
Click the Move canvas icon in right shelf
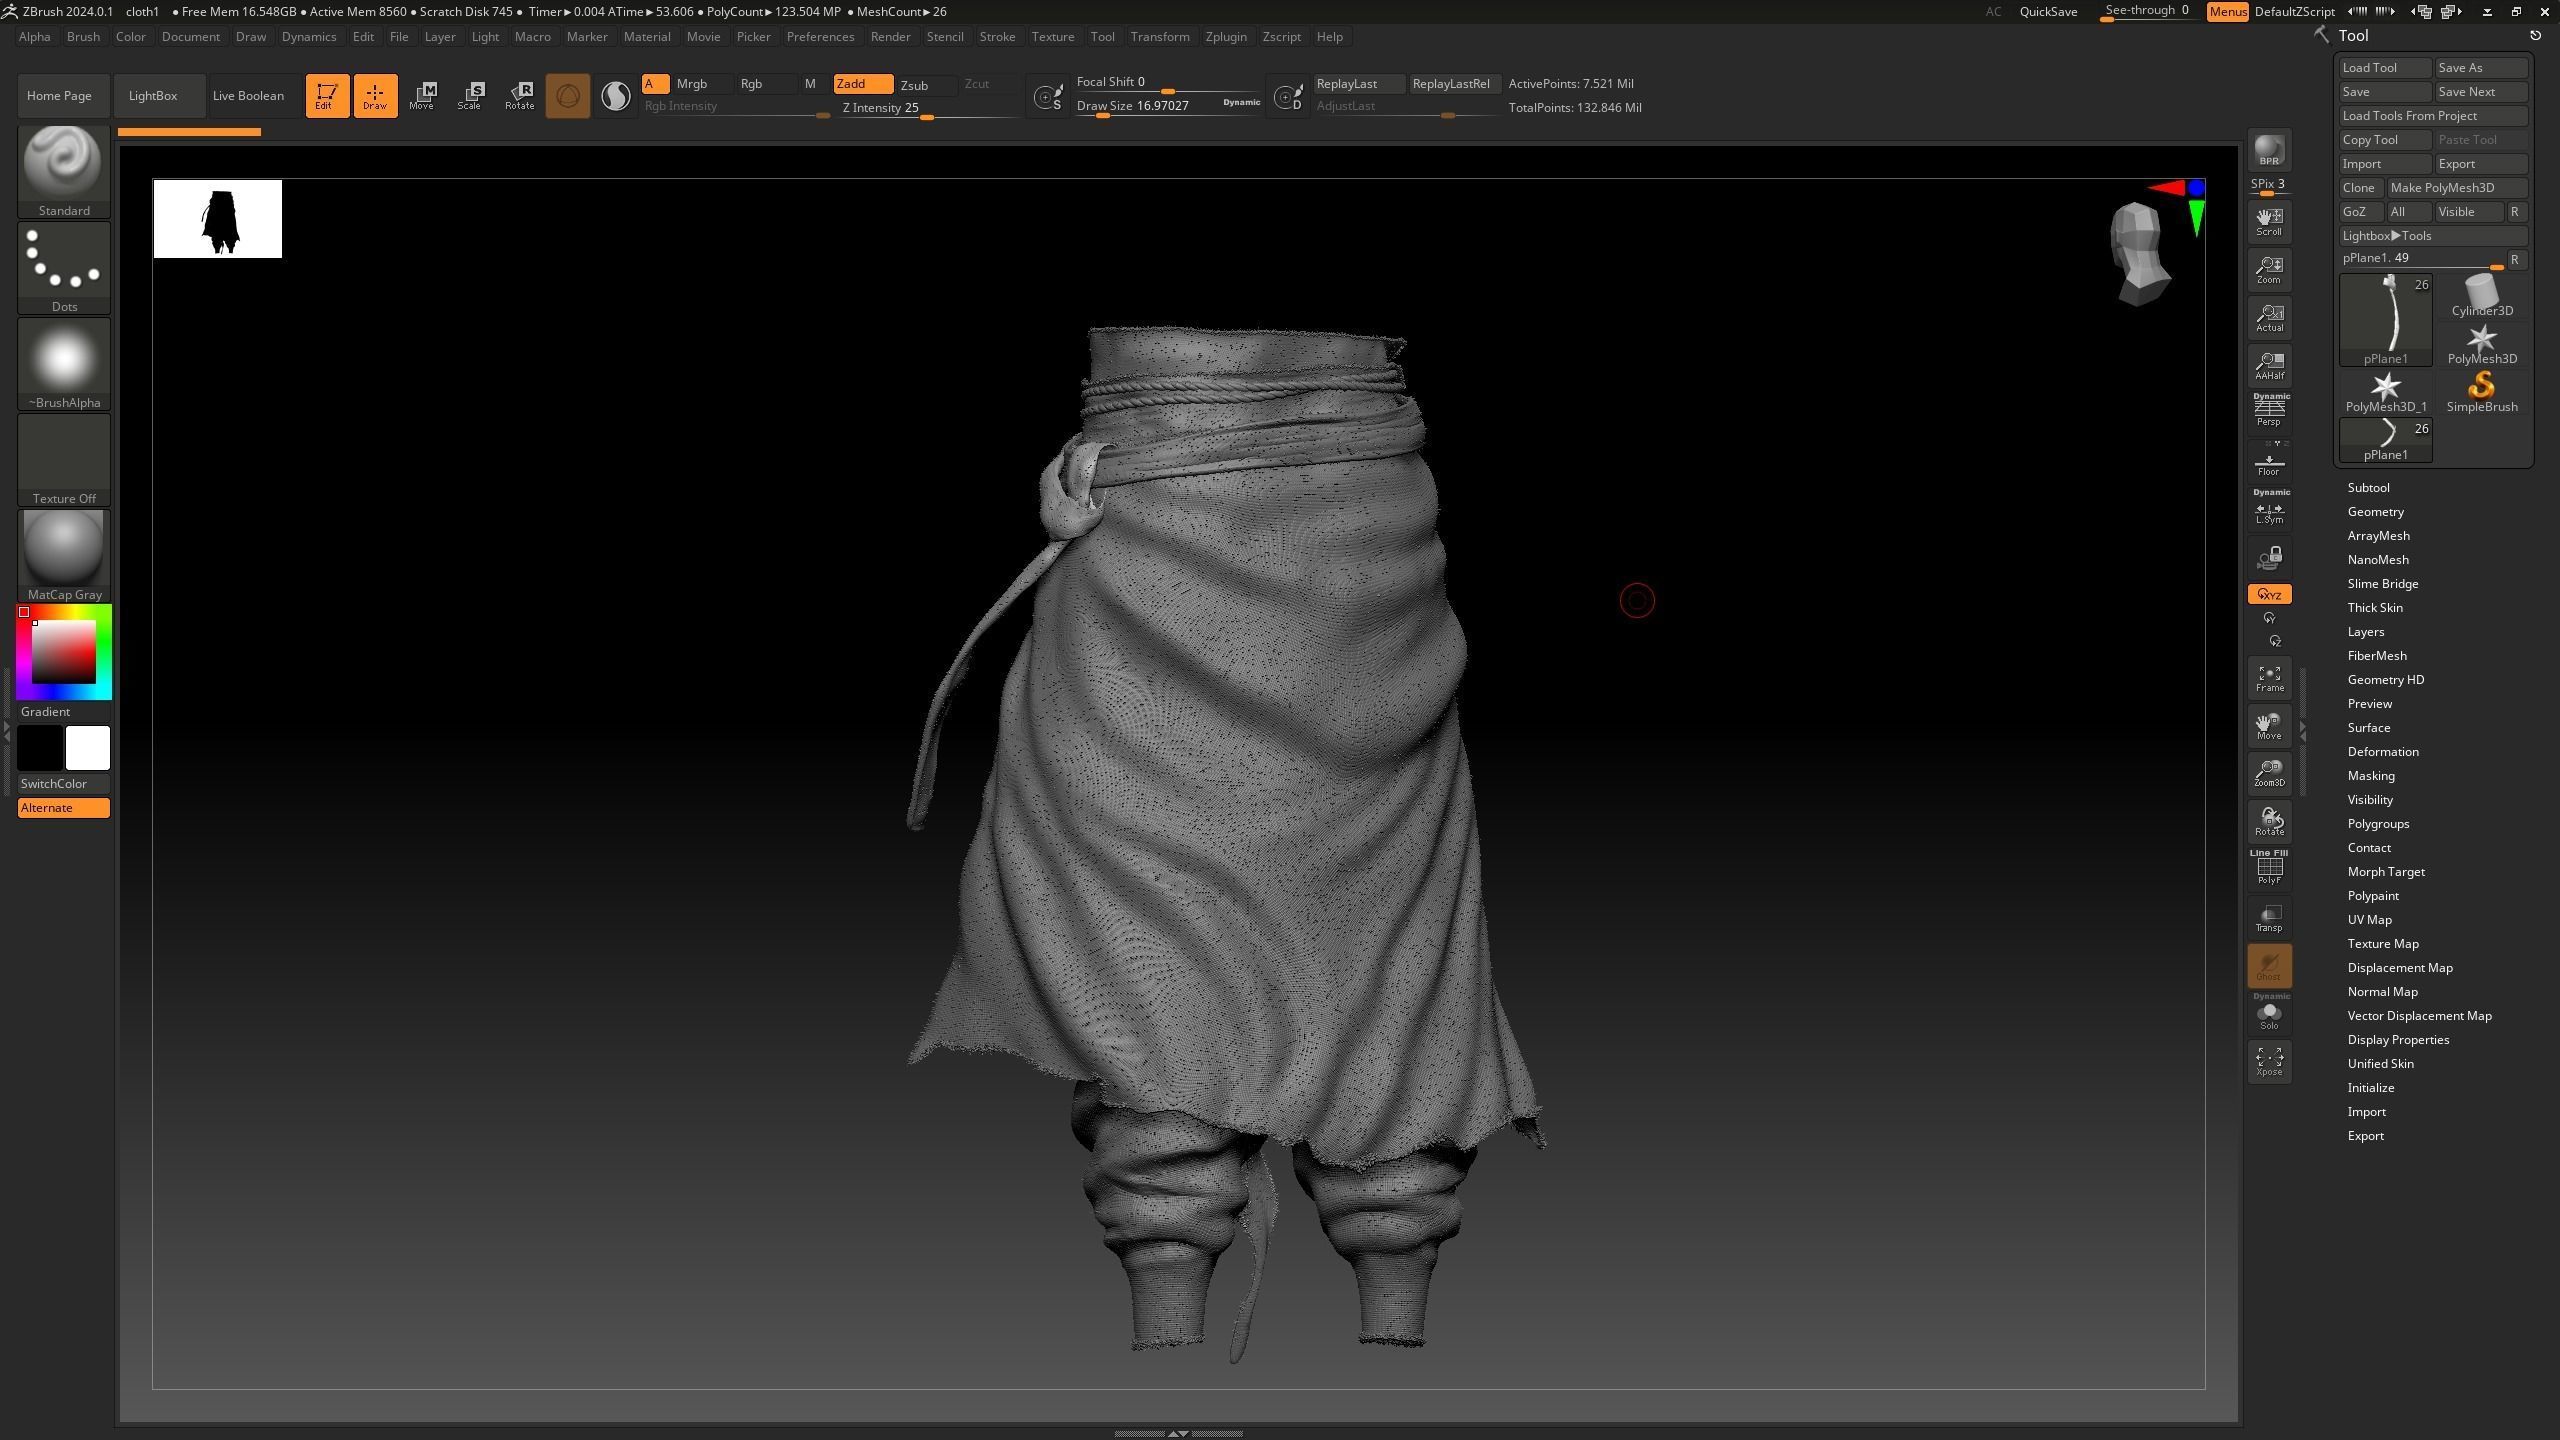2269,725
